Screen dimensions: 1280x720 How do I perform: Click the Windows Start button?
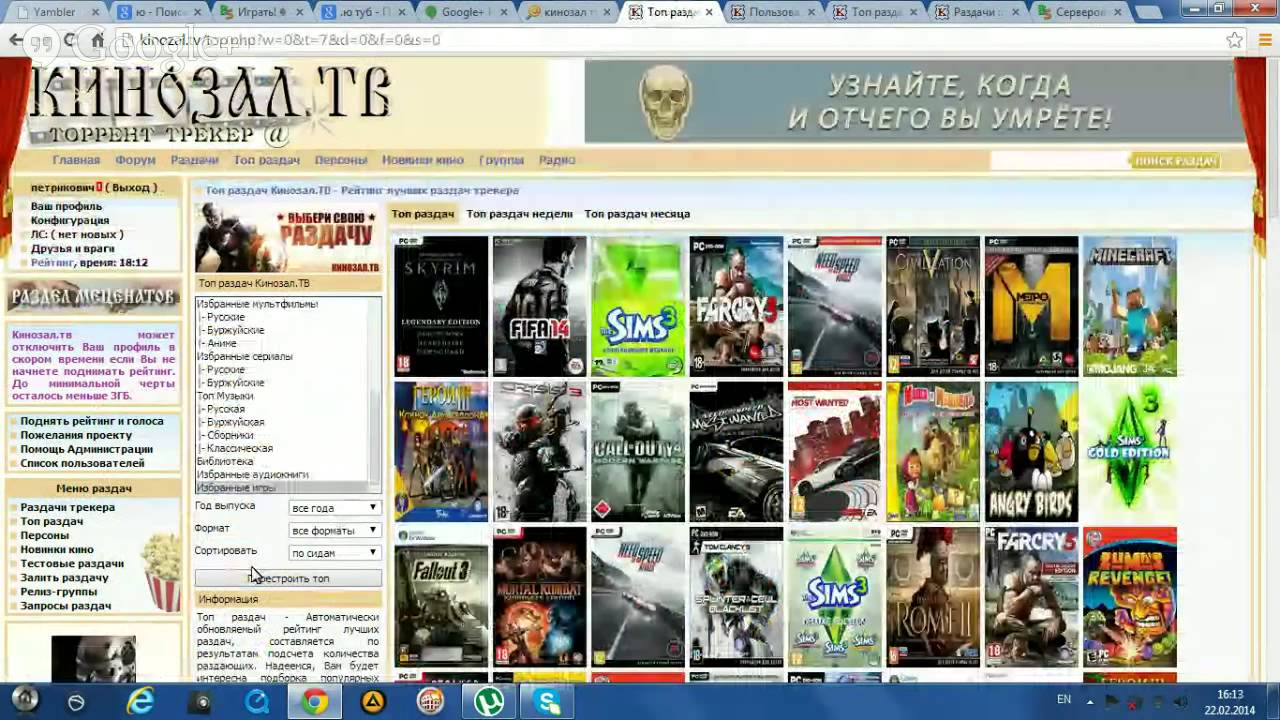[25, 700]
